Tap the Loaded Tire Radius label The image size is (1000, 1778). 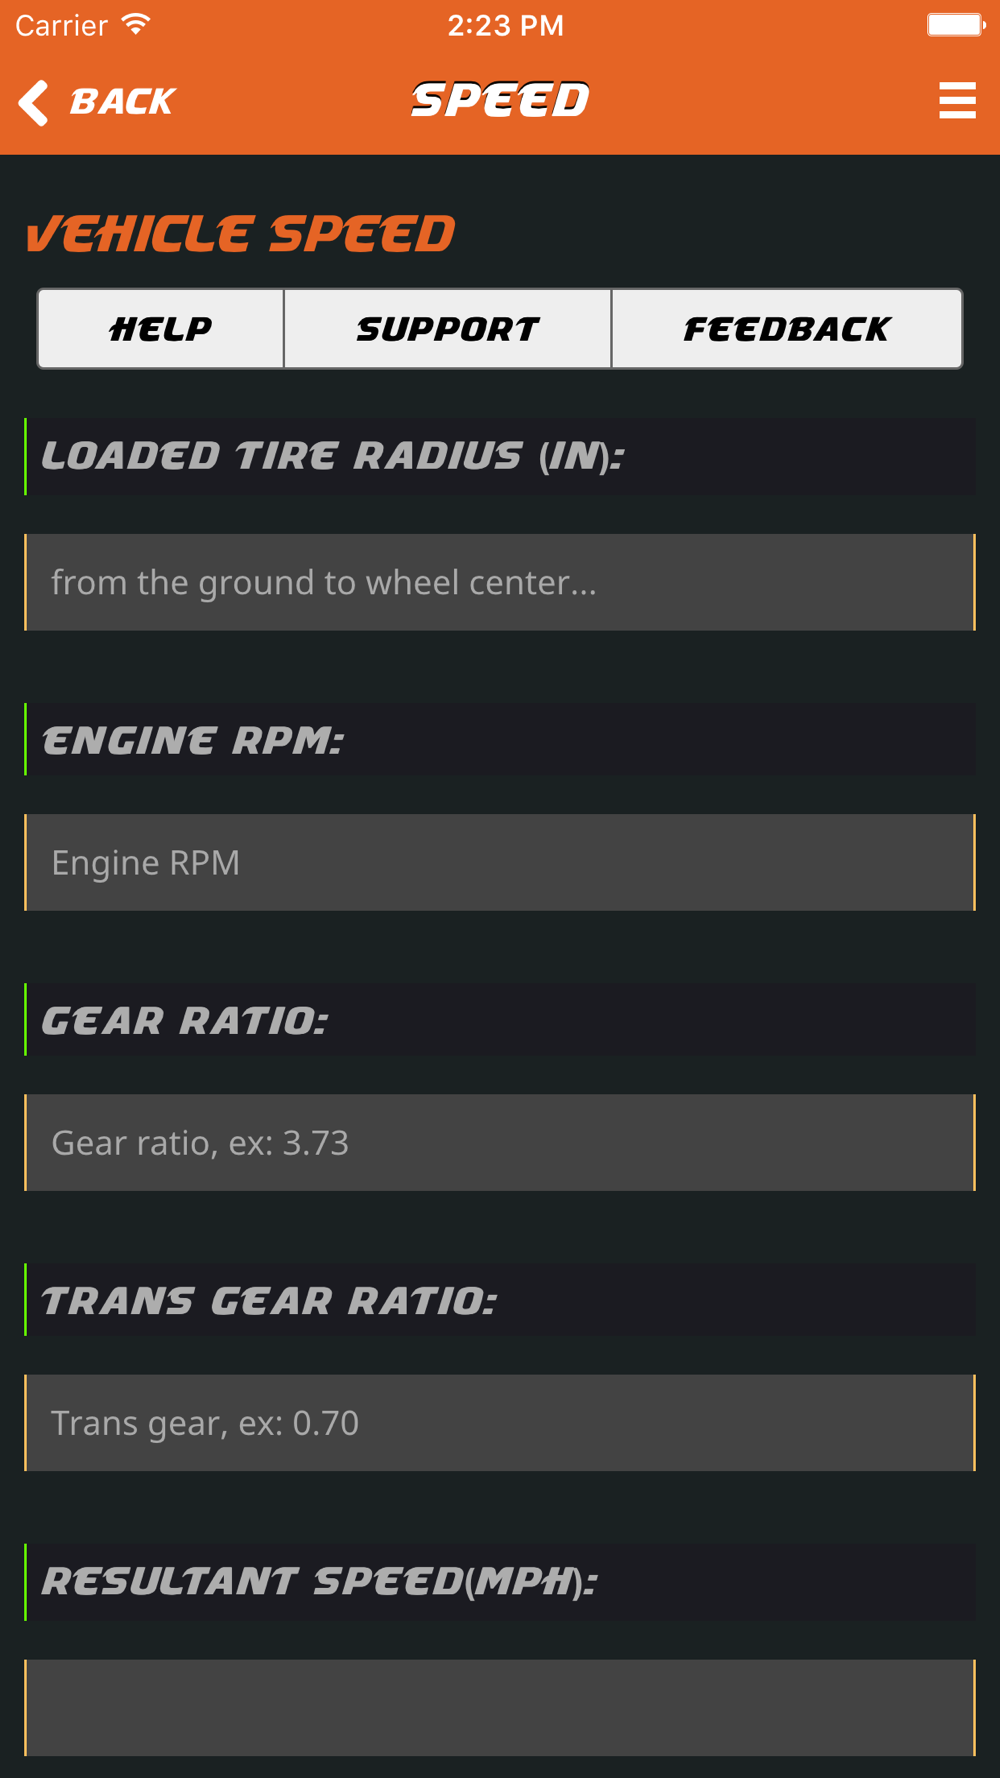(x=333, y=456)
